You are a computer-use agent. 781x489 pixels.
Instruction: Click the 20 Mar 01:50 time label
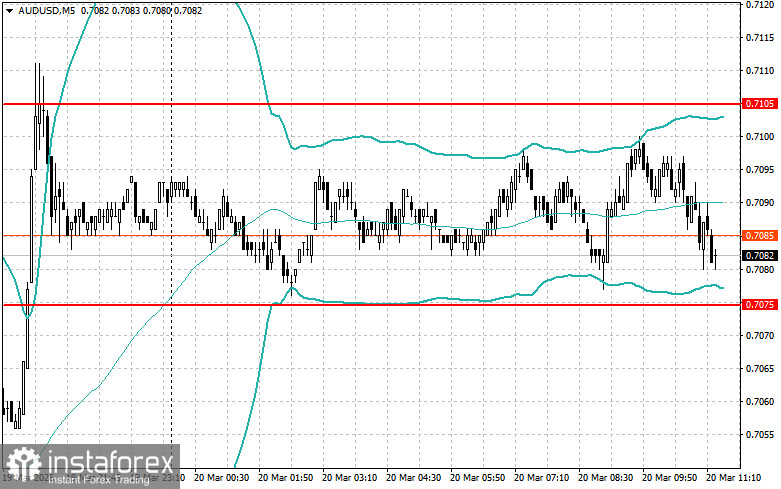(285, 478)
